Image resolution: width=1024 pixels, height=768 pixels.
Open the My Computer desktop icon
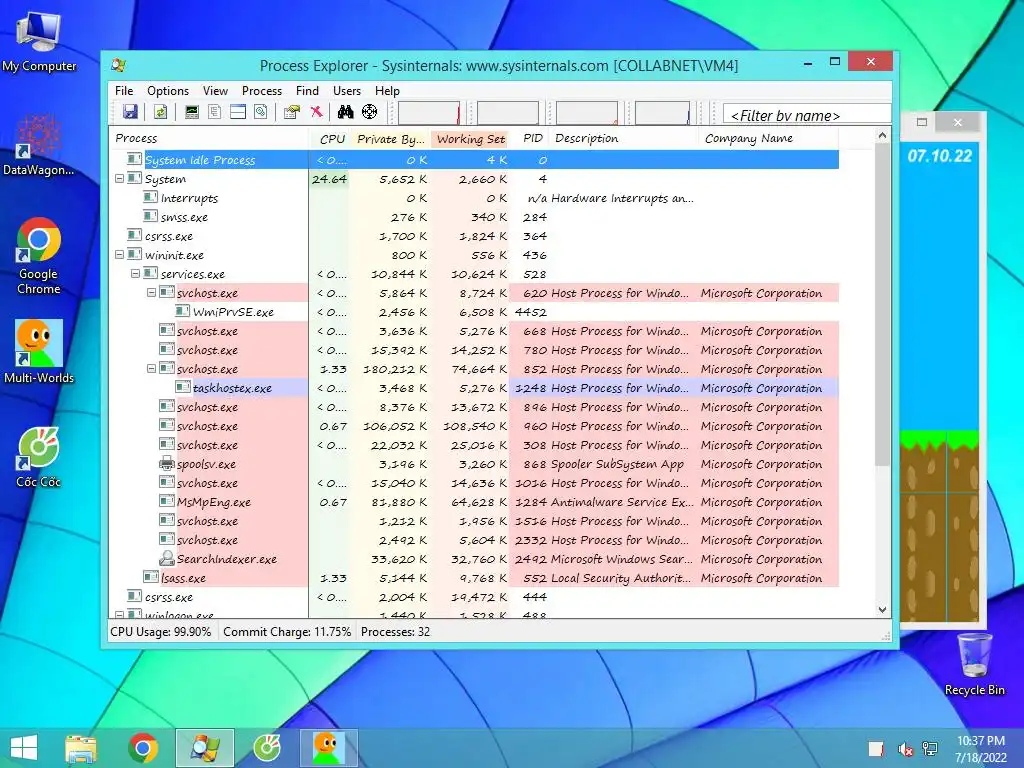pyautogui.click(x=39, y=42)
